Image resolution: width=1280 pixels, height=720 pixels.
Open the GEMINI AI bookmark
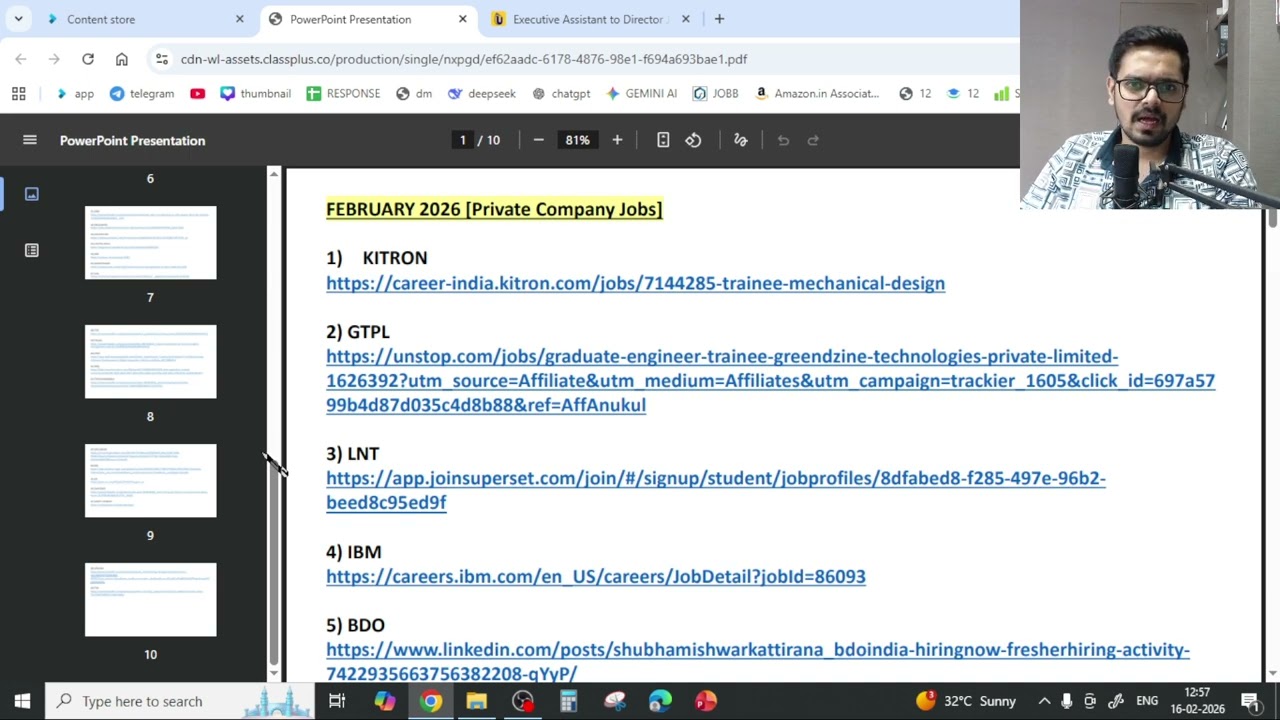(x=641, y=93)
